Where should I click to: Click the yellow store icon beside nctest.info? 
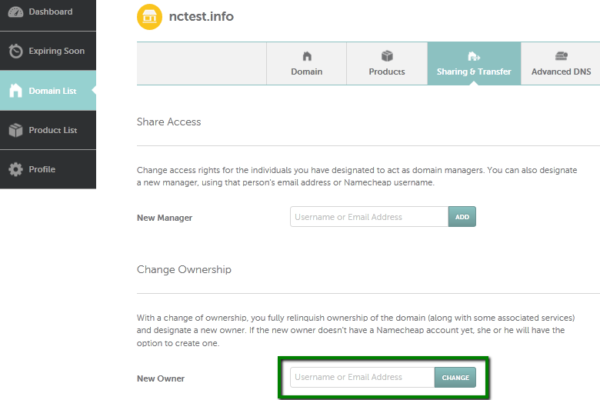click(150, 17)
